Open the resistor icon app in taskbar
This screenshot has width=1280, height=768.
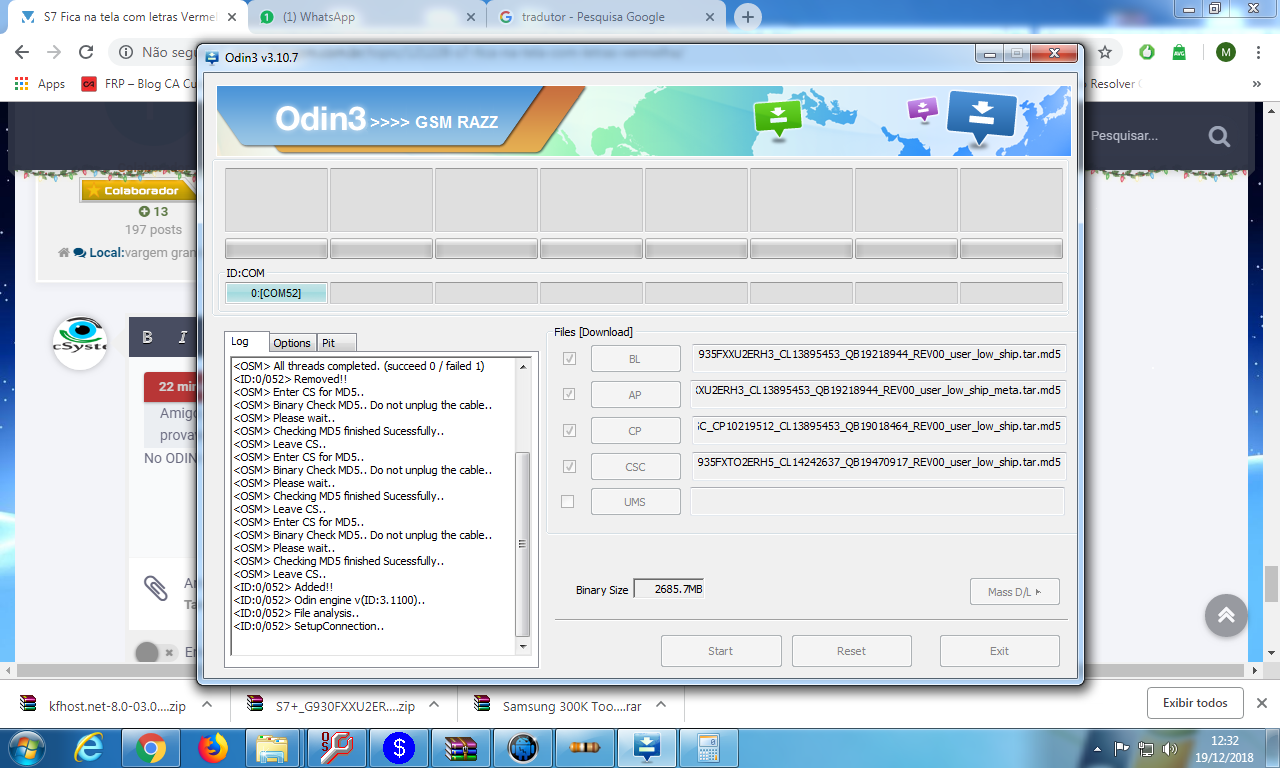pos(585,748)
